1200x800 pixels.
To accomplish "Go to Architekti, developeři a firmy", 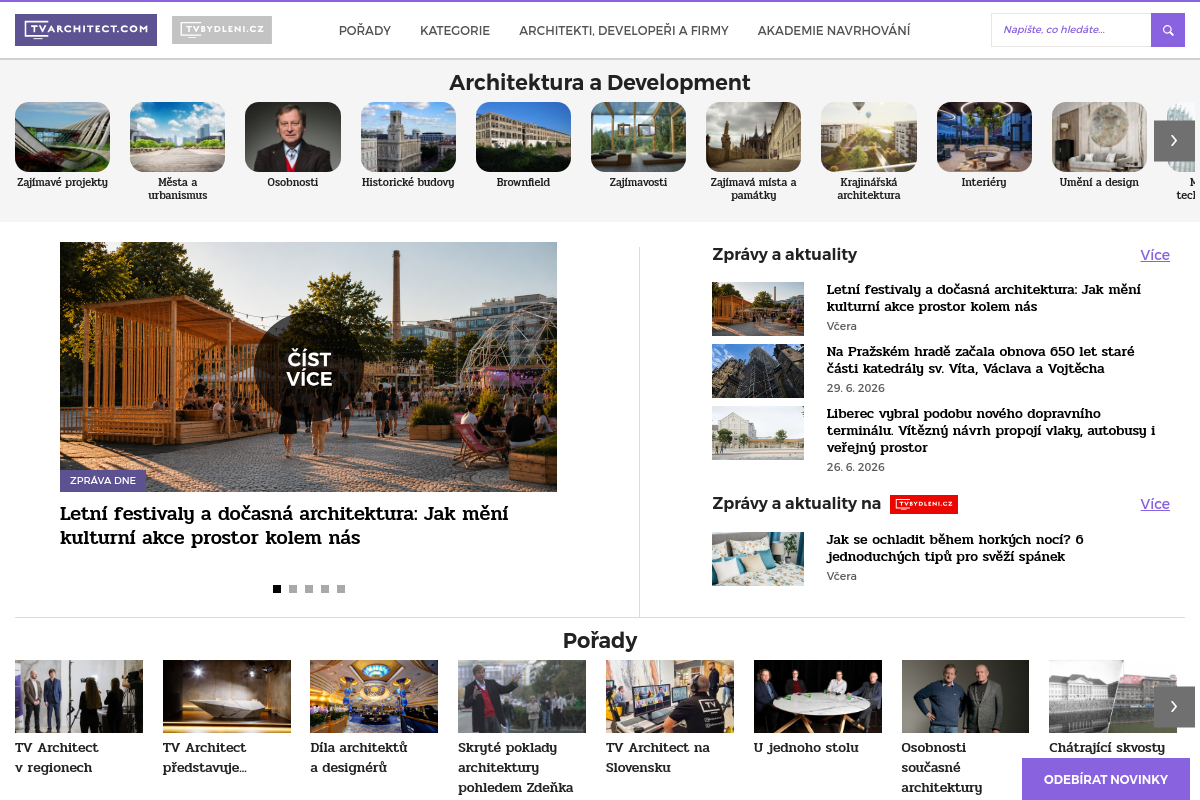I will (624, 30).
